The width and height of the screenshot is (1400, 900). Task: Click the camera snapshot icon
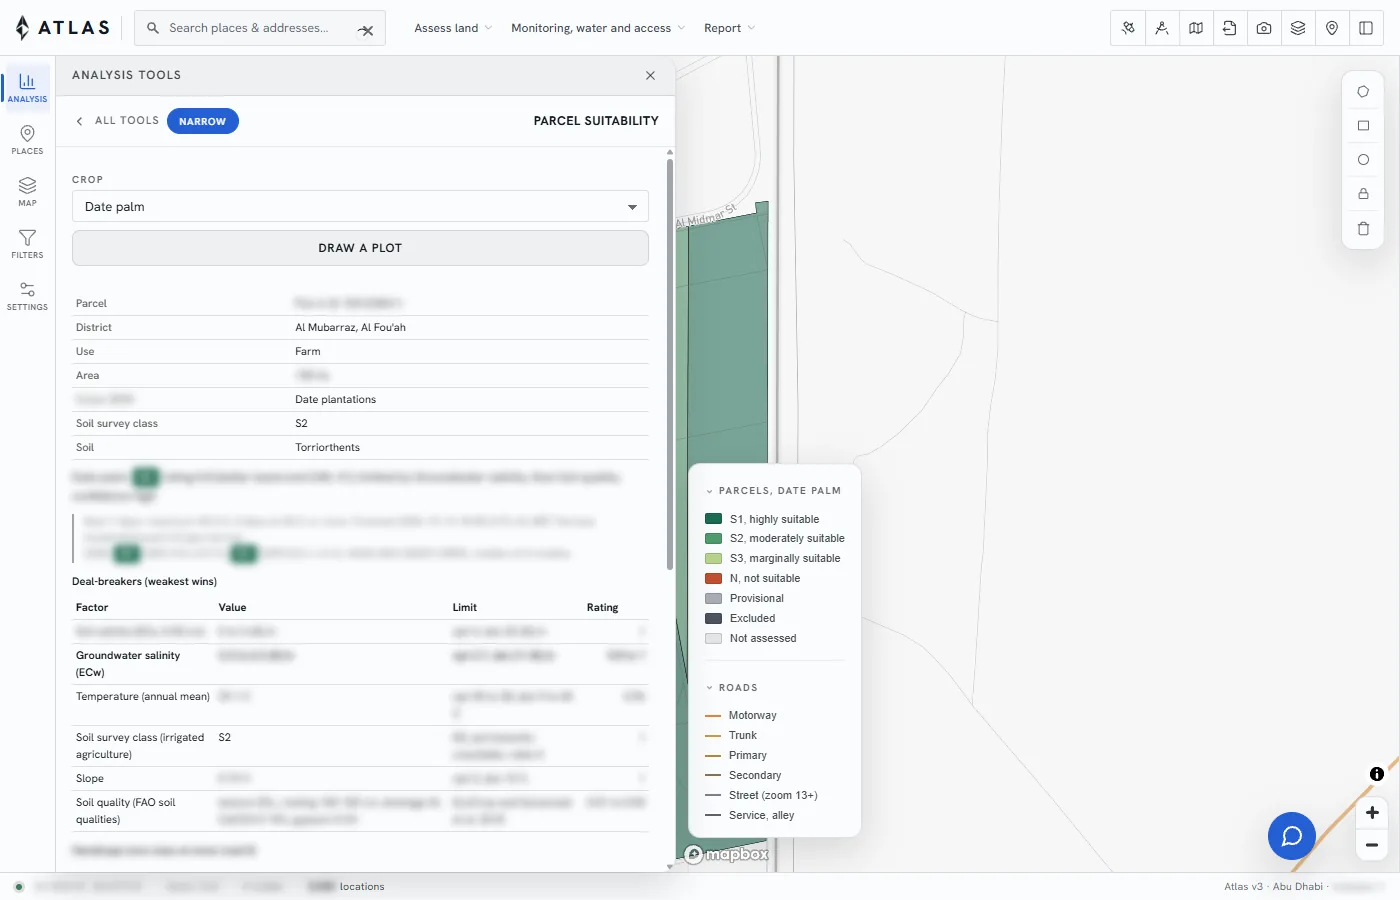1264,28
